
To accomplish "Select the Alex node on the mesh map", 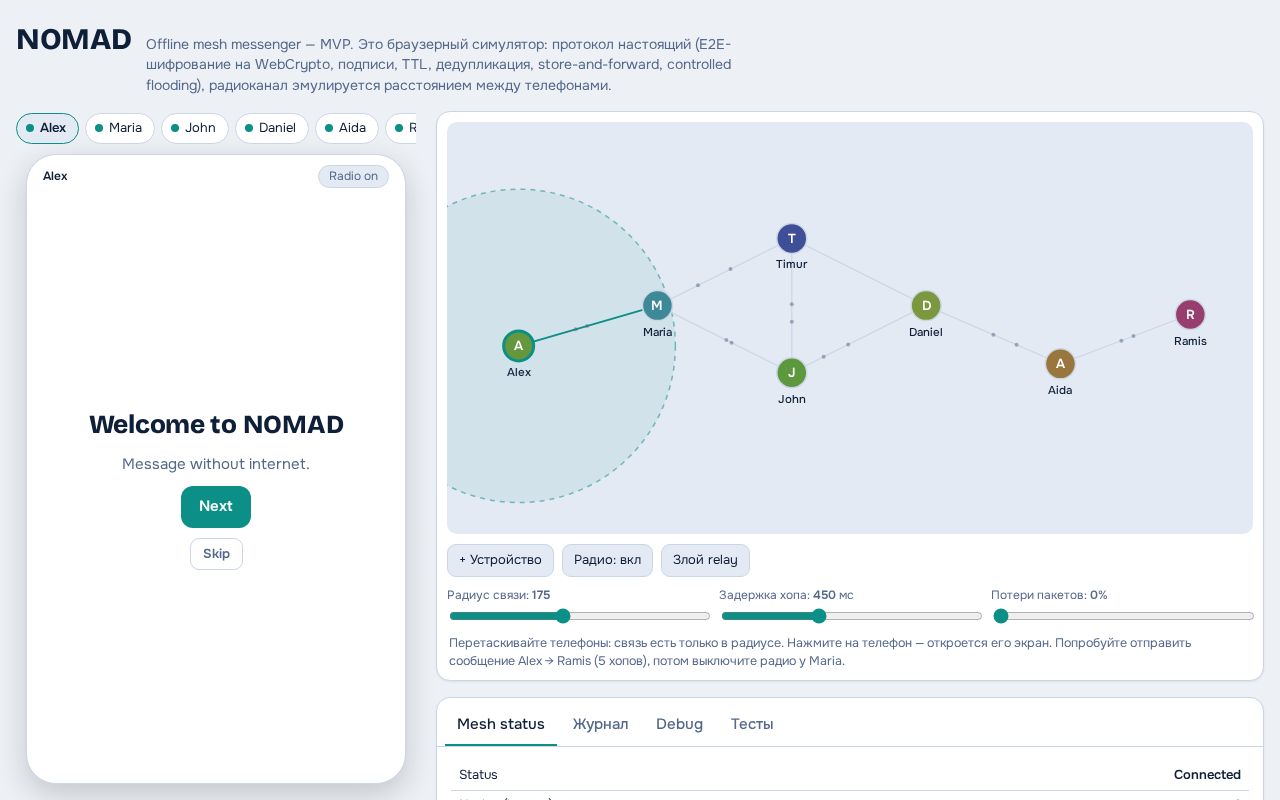I will pos(518,346).
